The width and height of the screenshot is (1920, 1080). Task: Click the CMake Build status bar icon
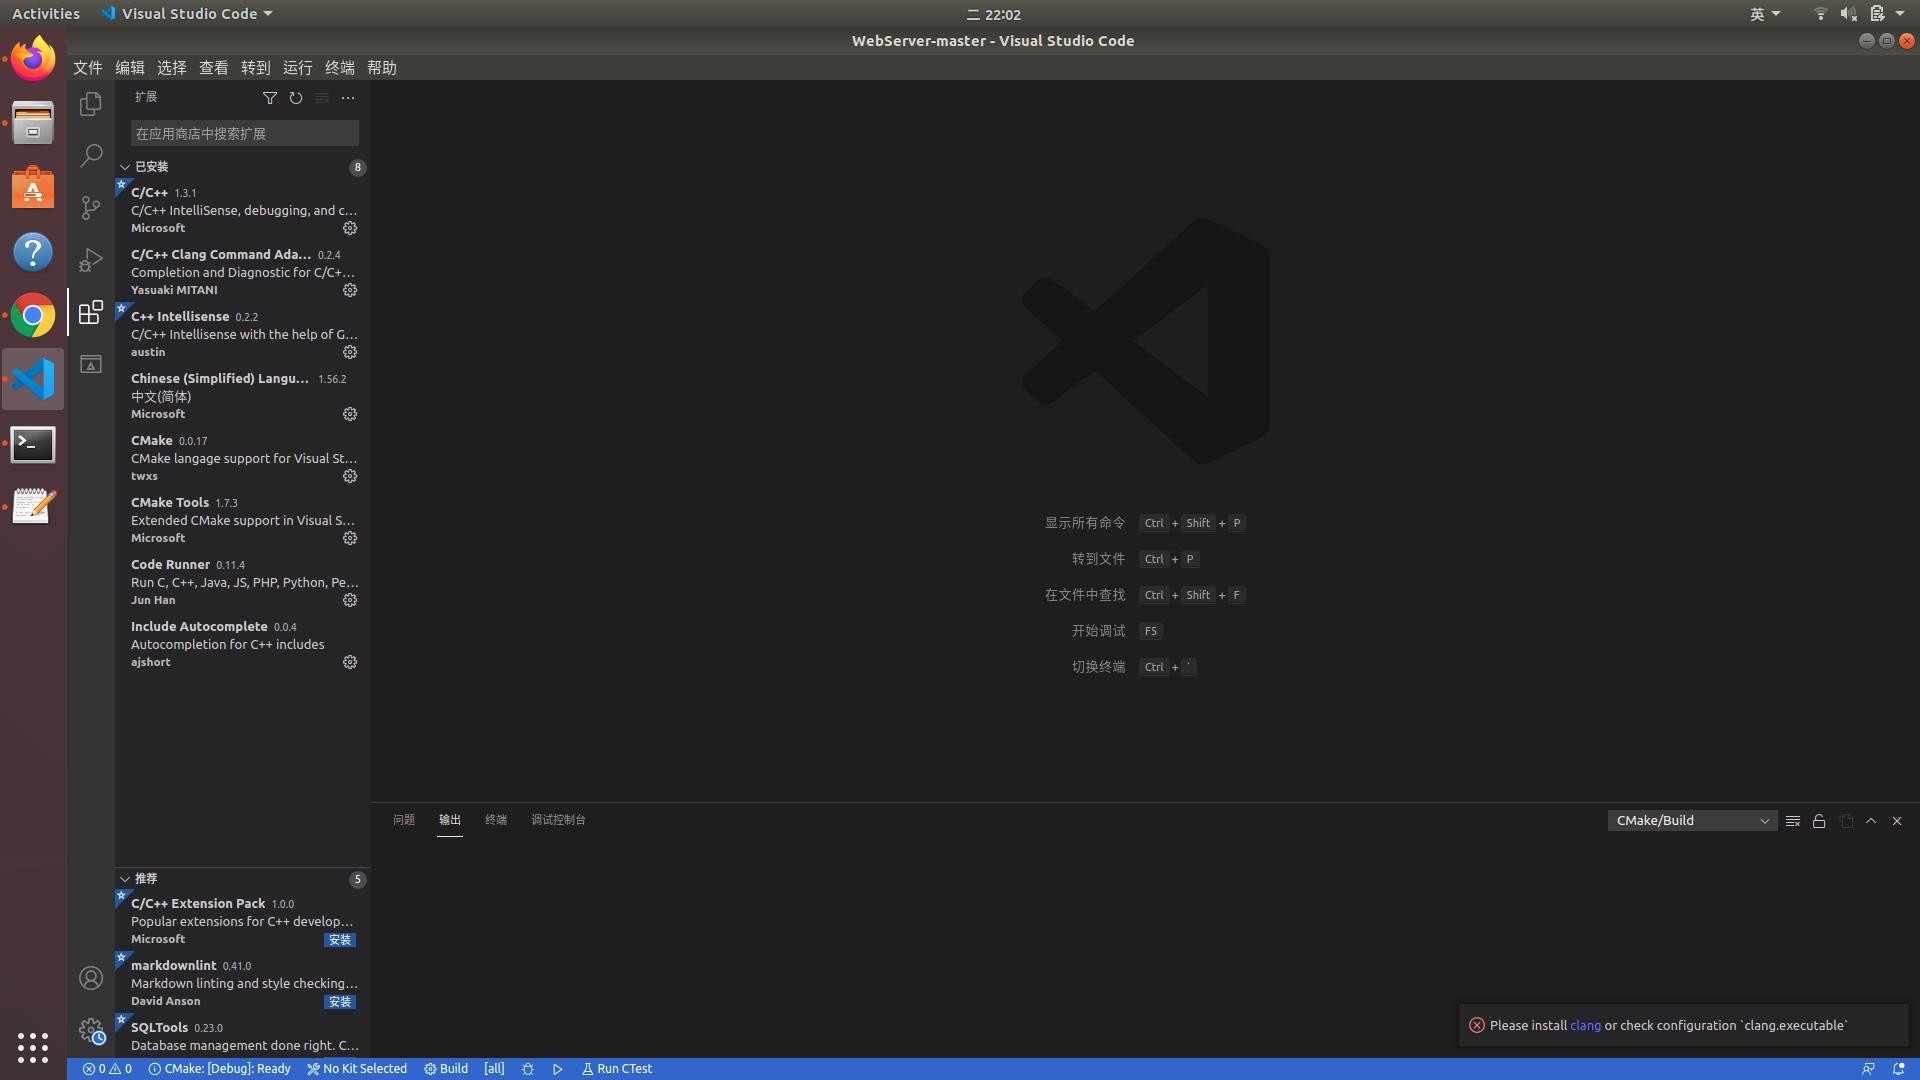coord(447,1068)
